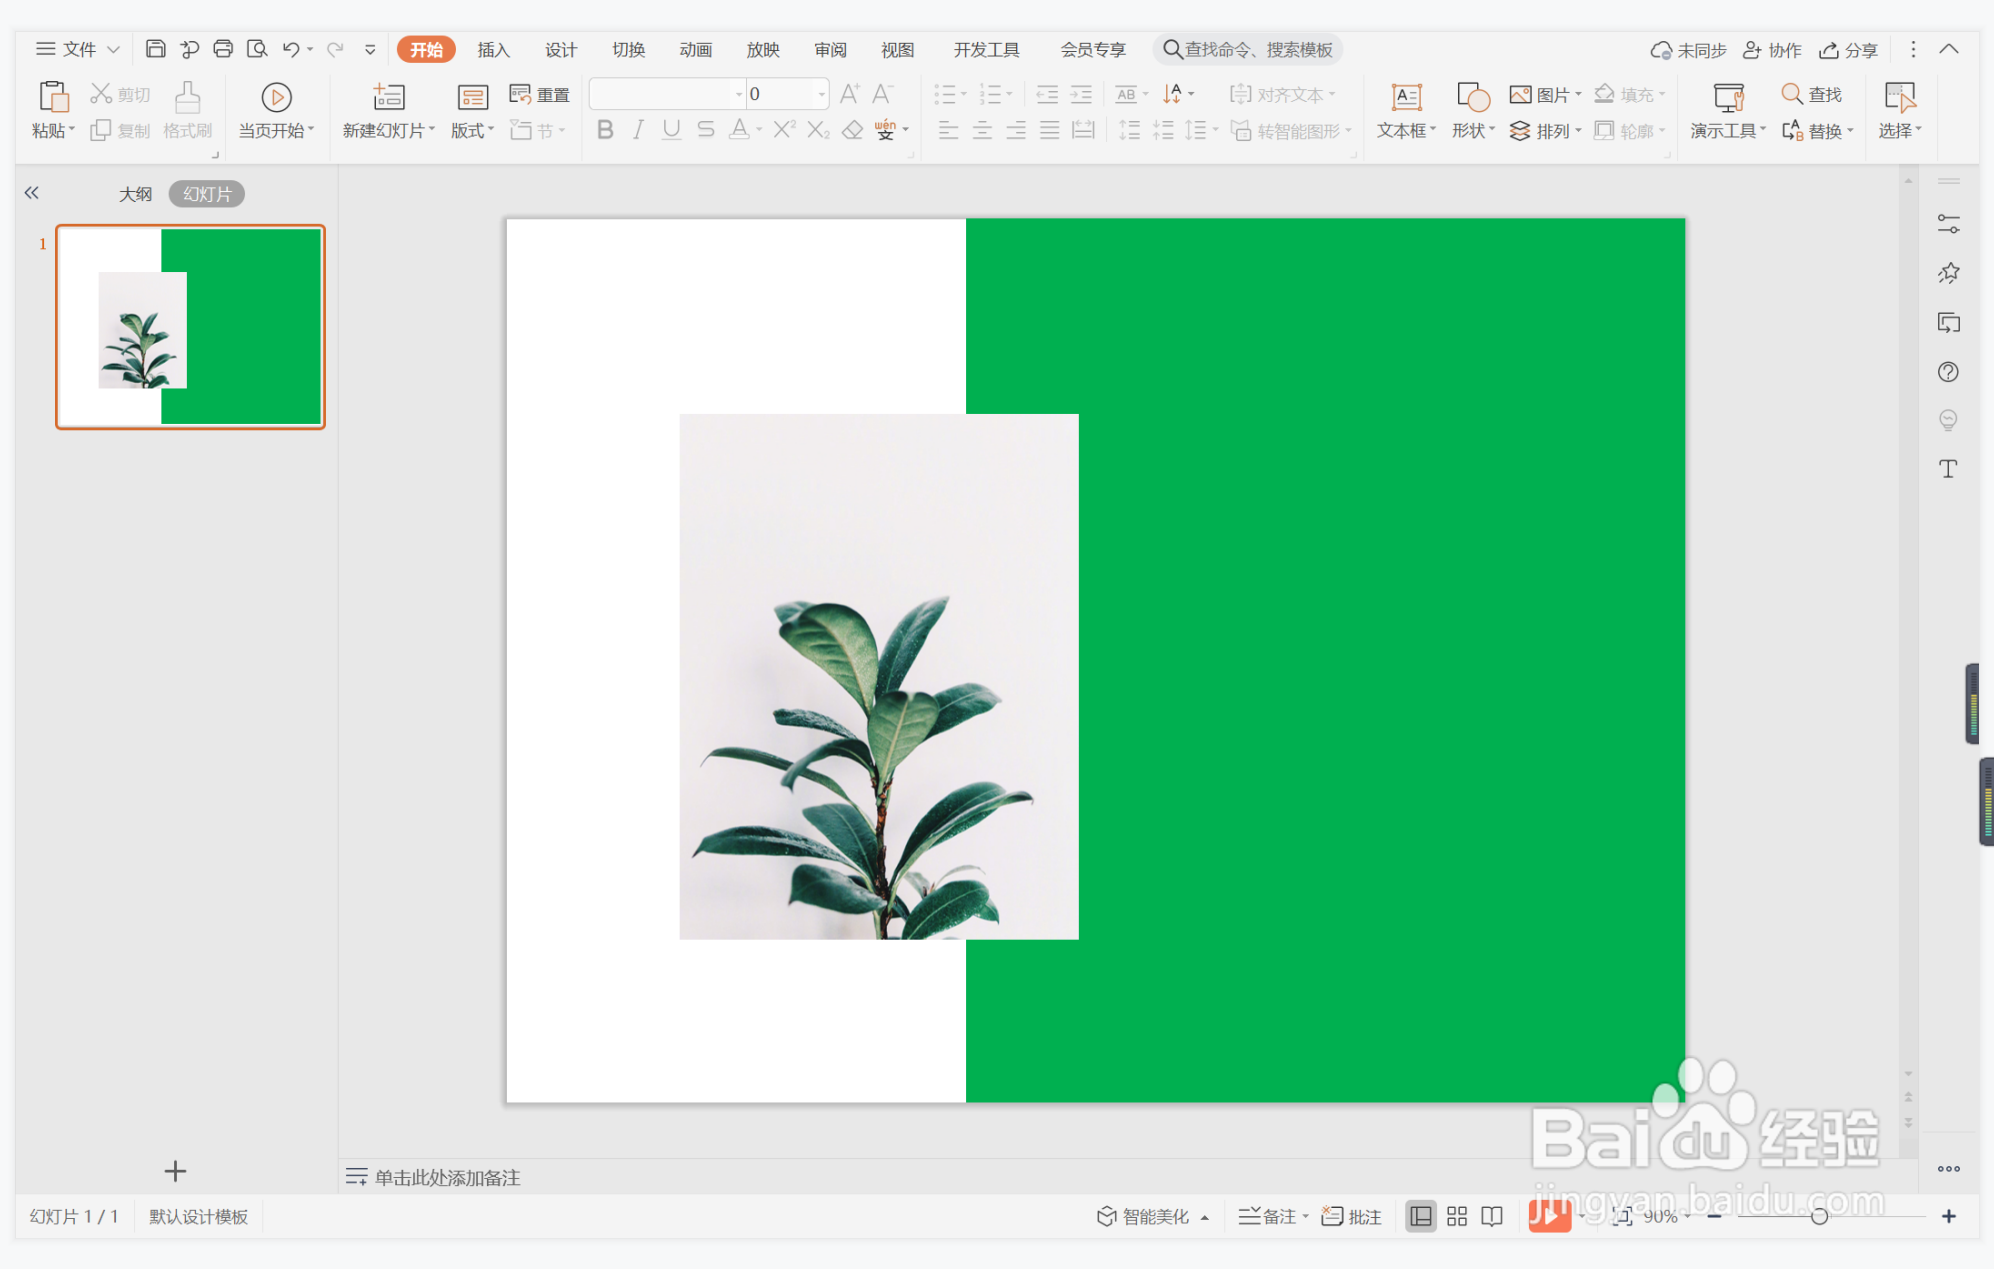Click the print icon in quick toolbar
1994x1269 pixels.
tap(223, 49)
